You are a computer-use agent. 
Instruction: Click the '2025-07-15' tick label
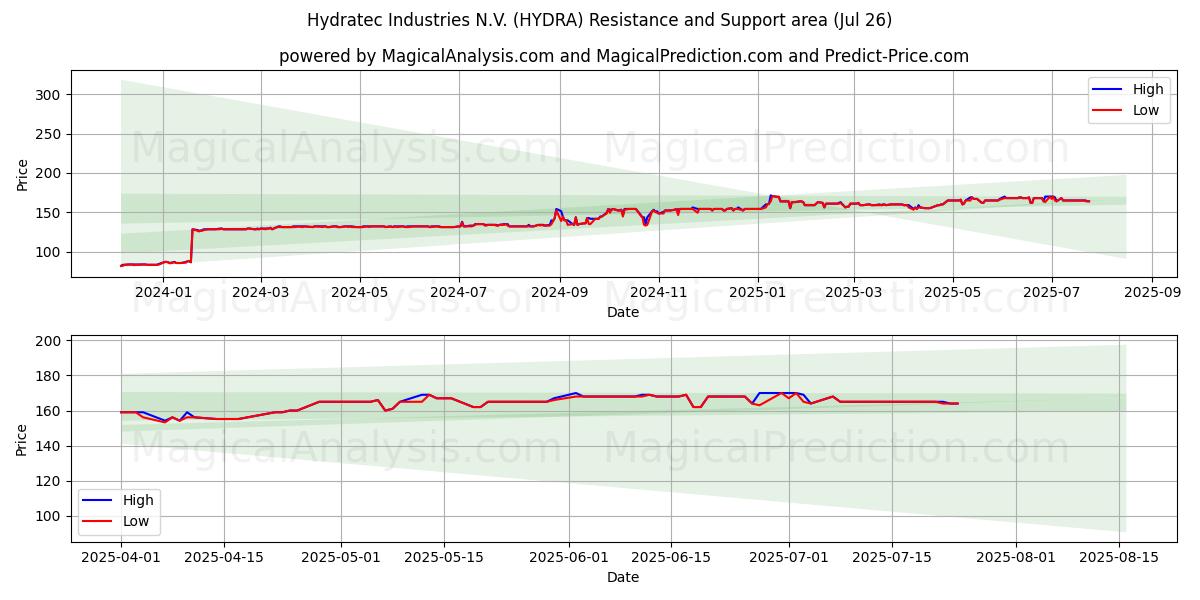point(892,558)
